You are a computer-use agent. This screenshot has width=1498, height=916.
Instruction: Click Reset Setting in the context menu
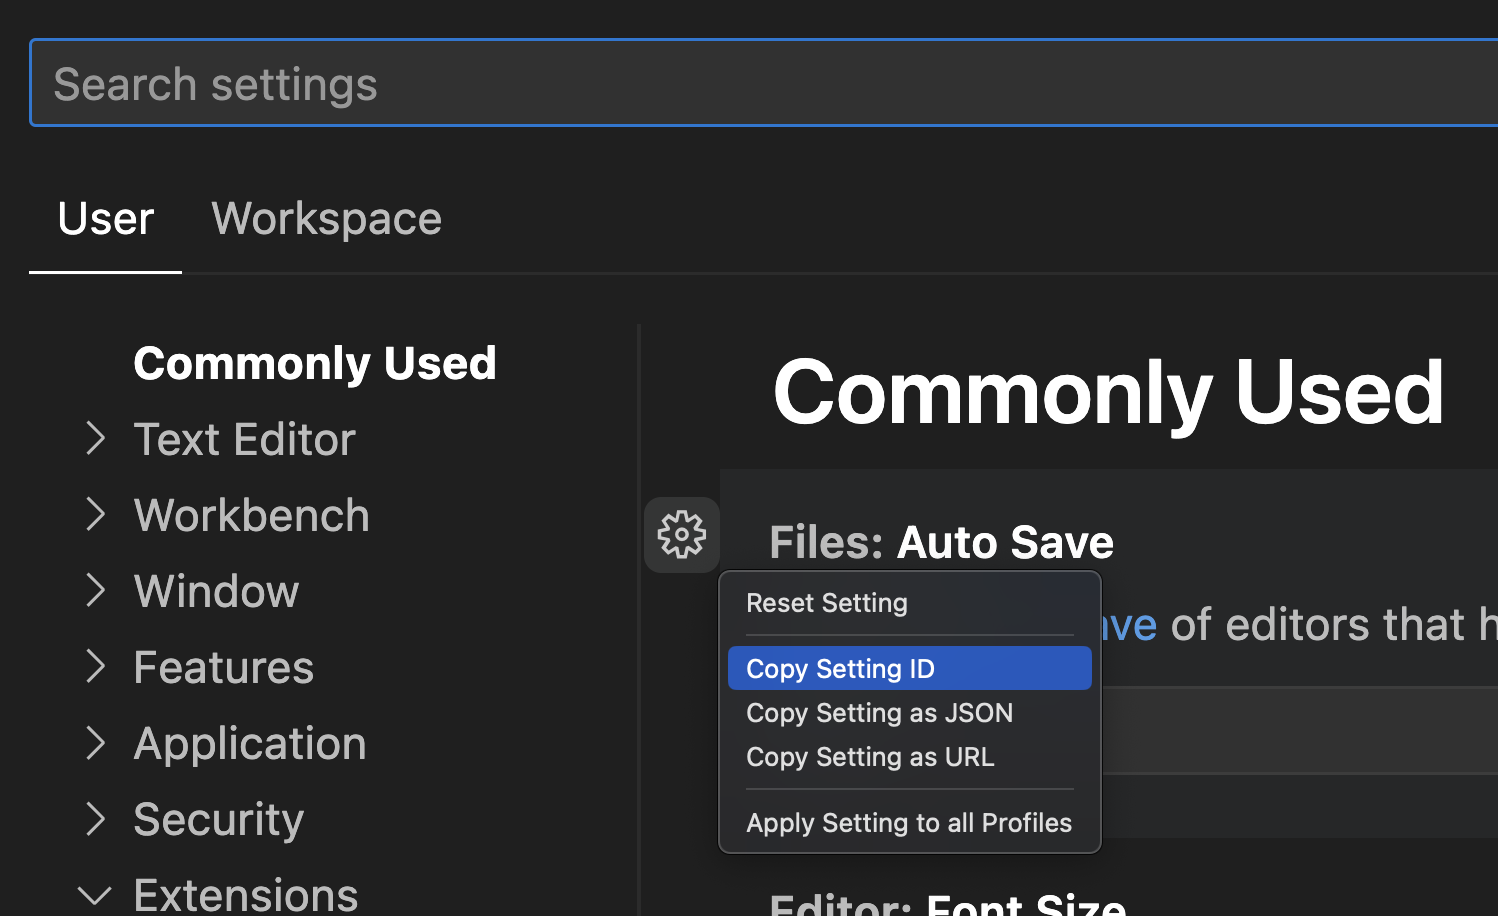click(x=826, y=602)
